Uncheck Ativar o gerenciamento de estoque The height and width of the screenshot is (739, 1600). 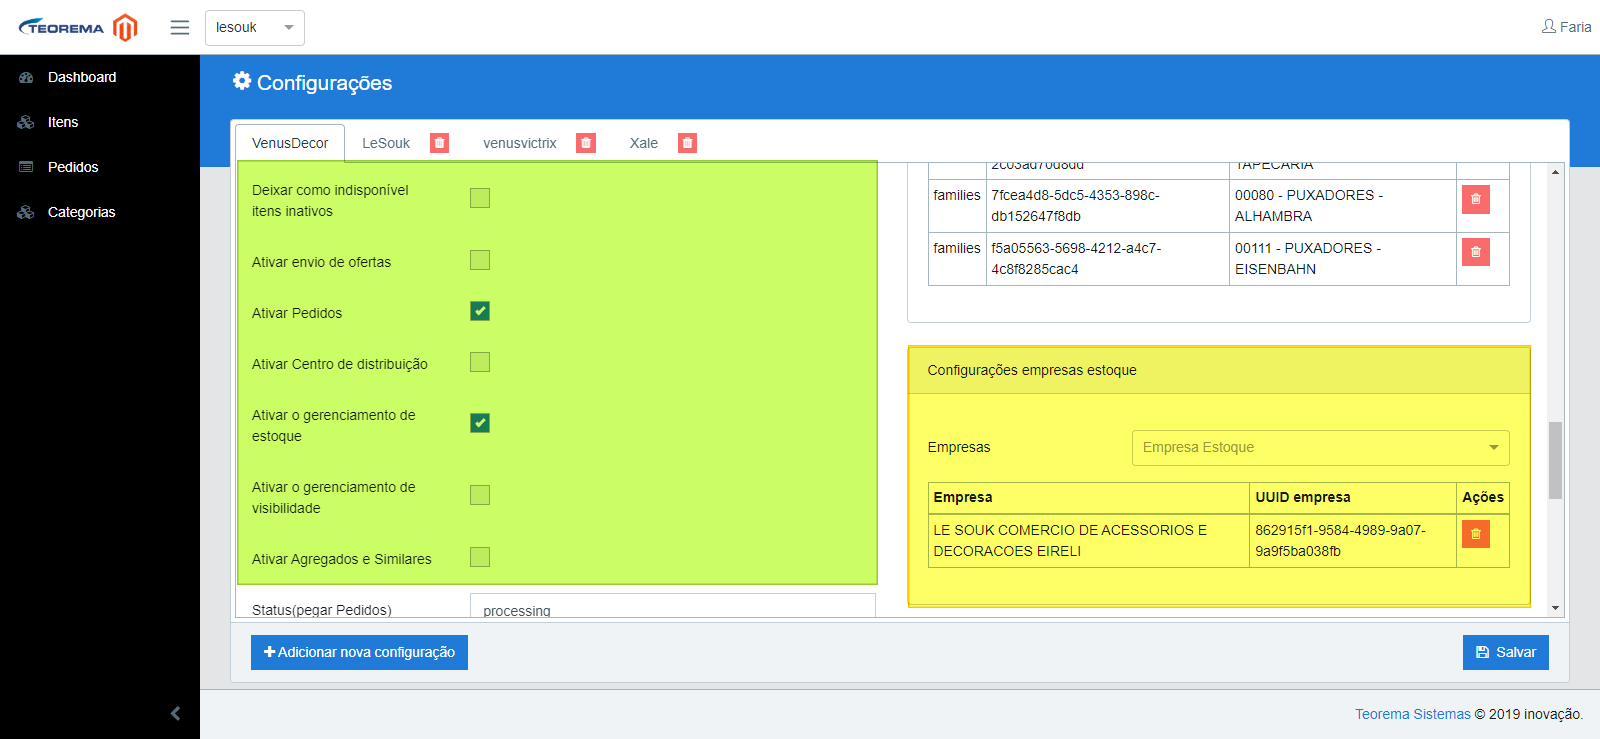480,423
